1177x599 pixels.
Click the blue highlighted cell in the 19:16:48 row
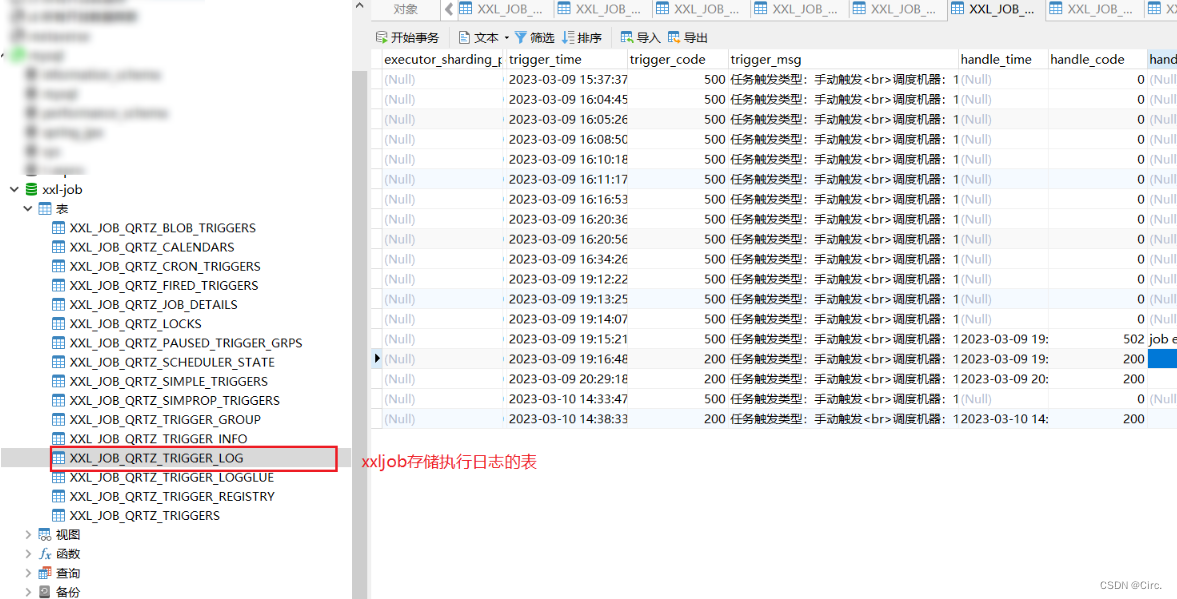(1162, 359)
